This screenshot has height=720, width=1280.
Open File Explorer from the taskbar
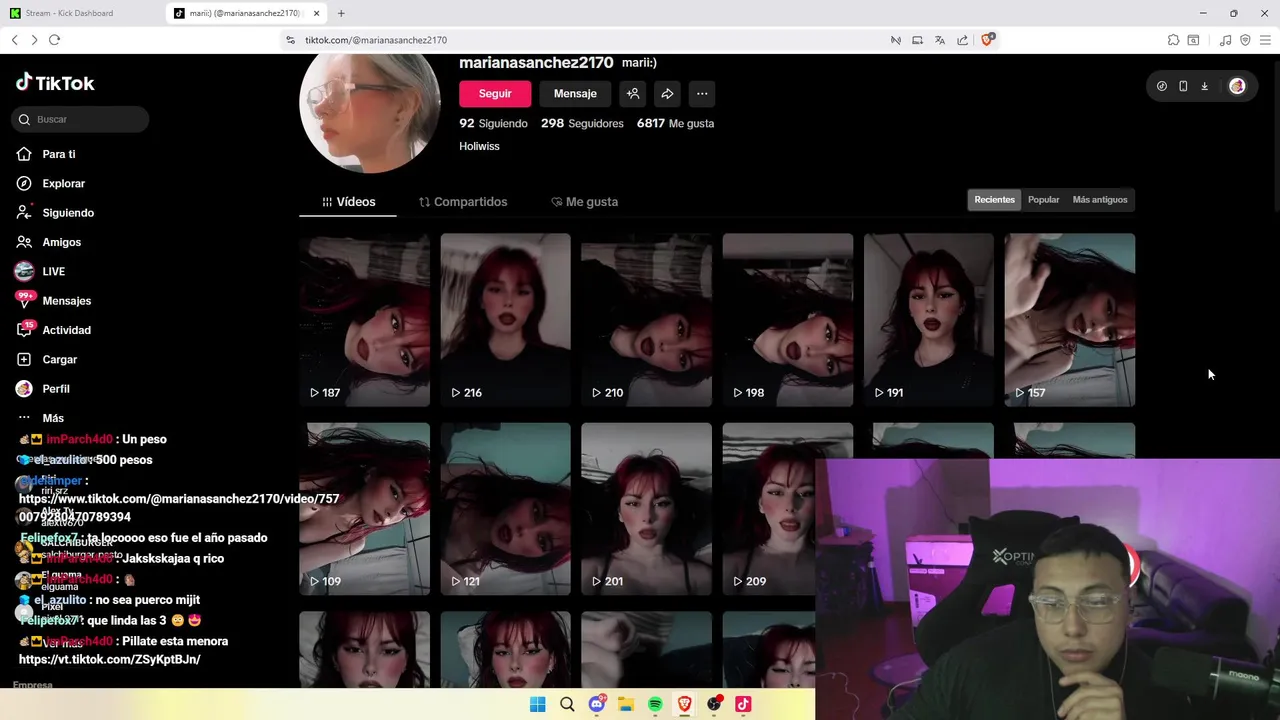point(626,704)
